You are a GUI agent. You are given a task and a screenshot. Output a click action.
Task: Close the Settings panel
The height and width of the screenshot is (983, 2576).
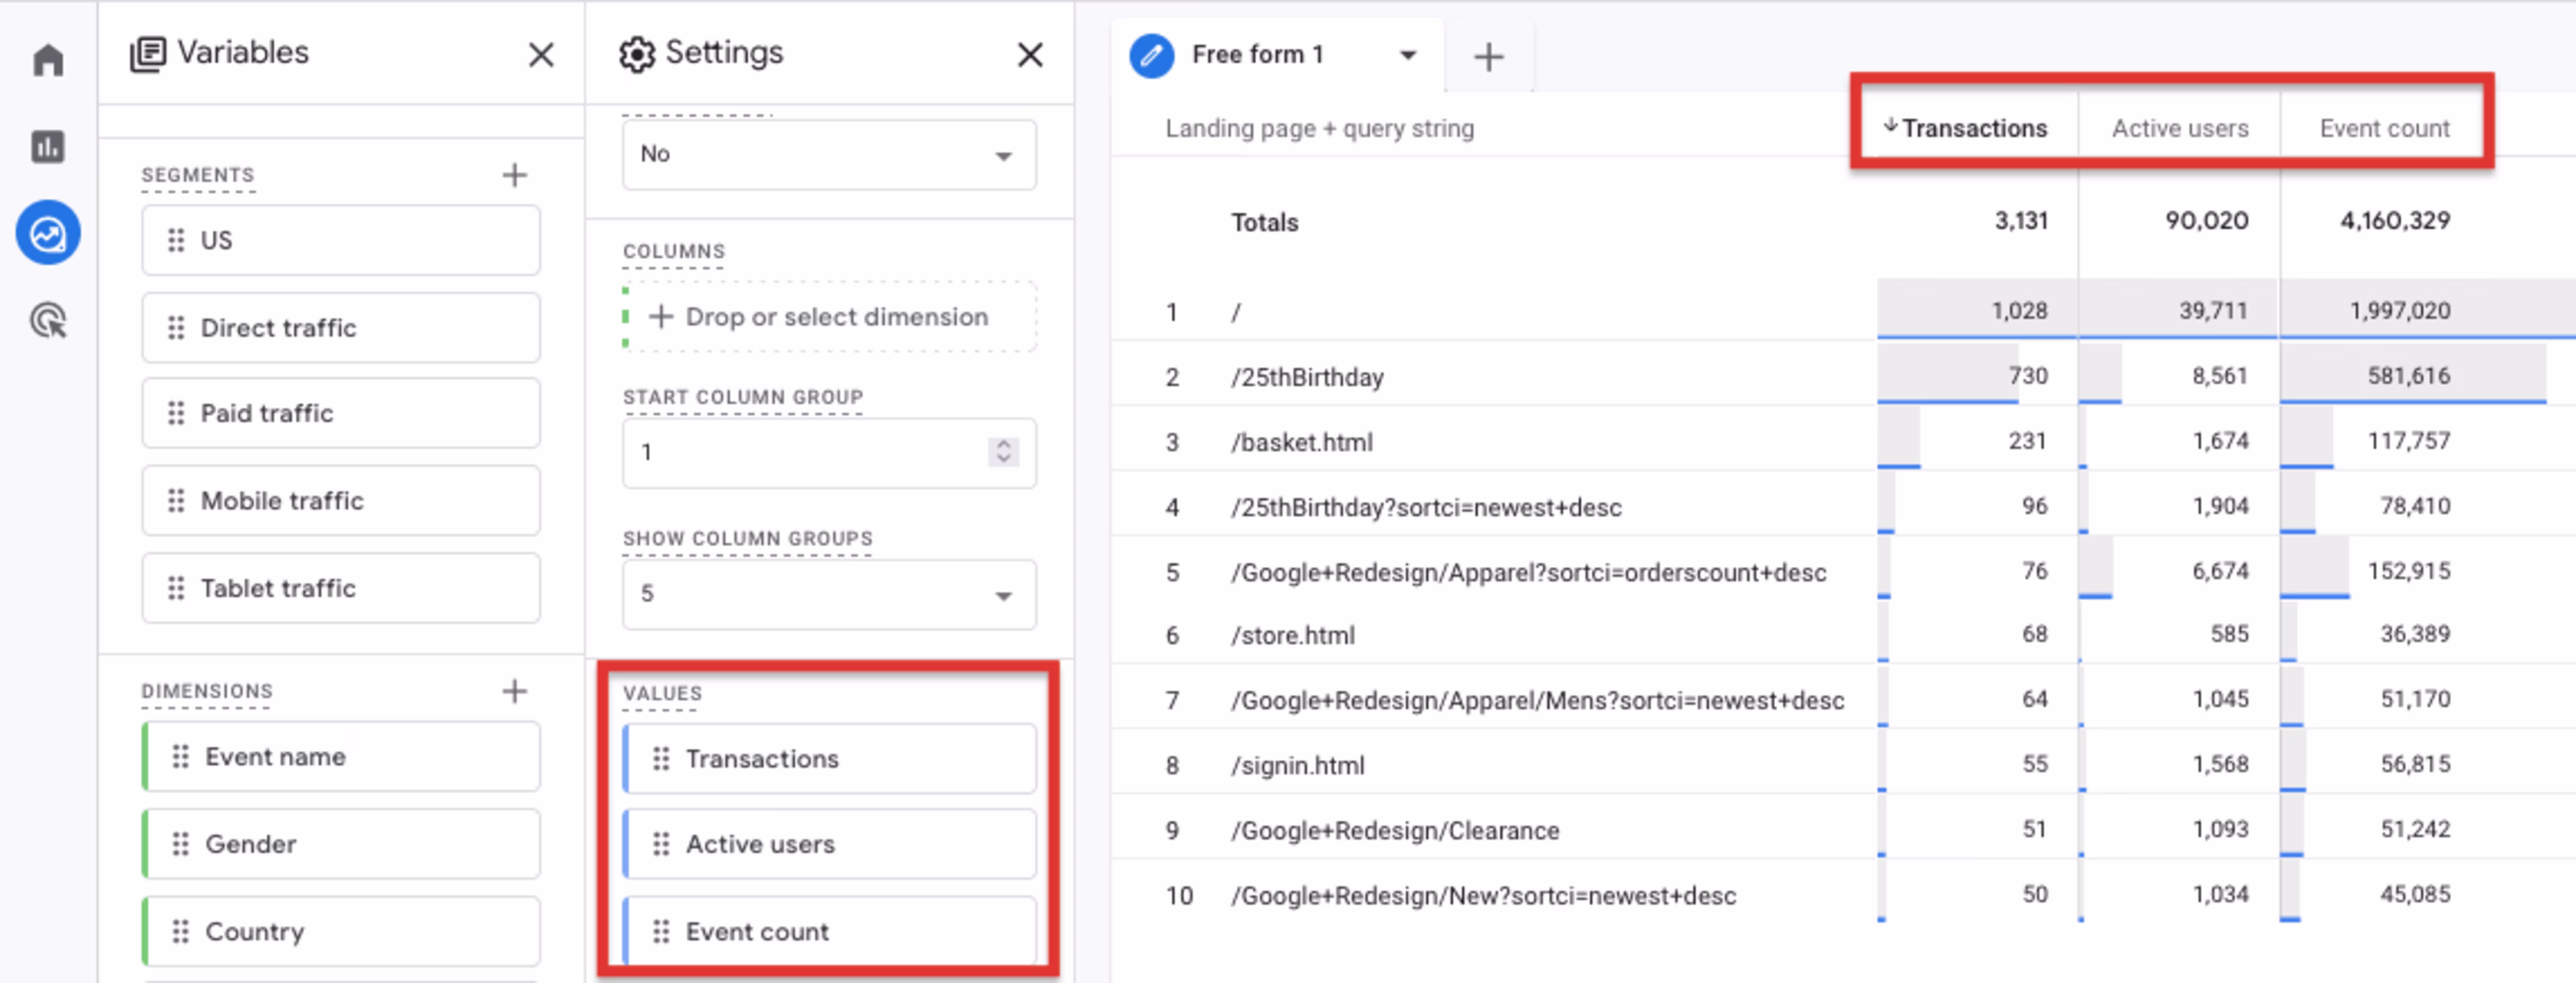(1029, 55)
